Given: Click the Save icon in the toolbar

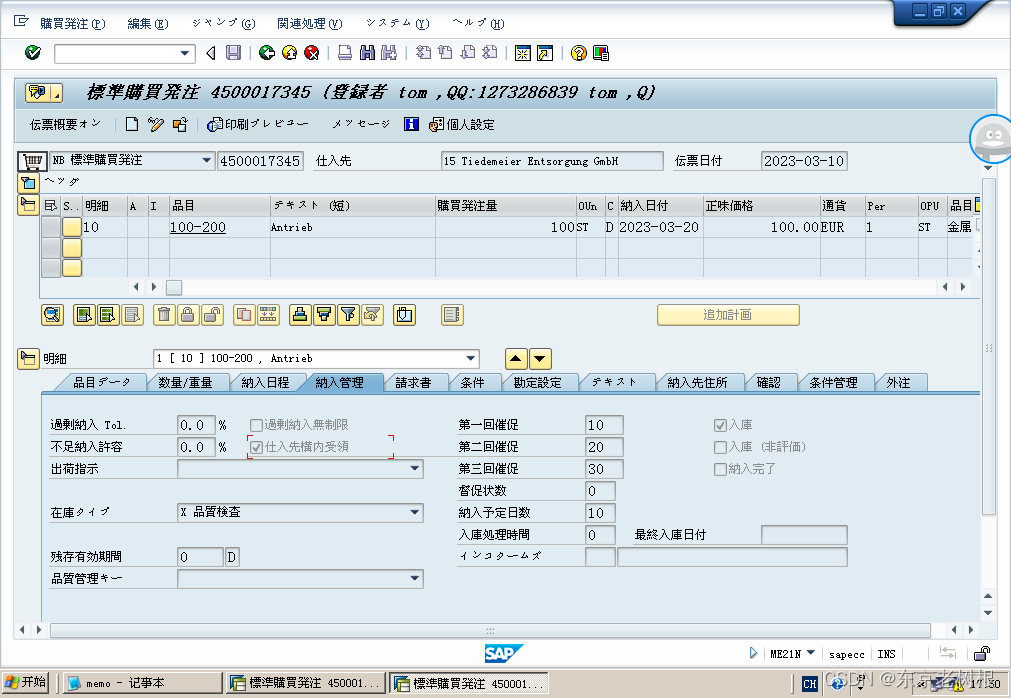Looking at the screenshot, I should point(234,53).
